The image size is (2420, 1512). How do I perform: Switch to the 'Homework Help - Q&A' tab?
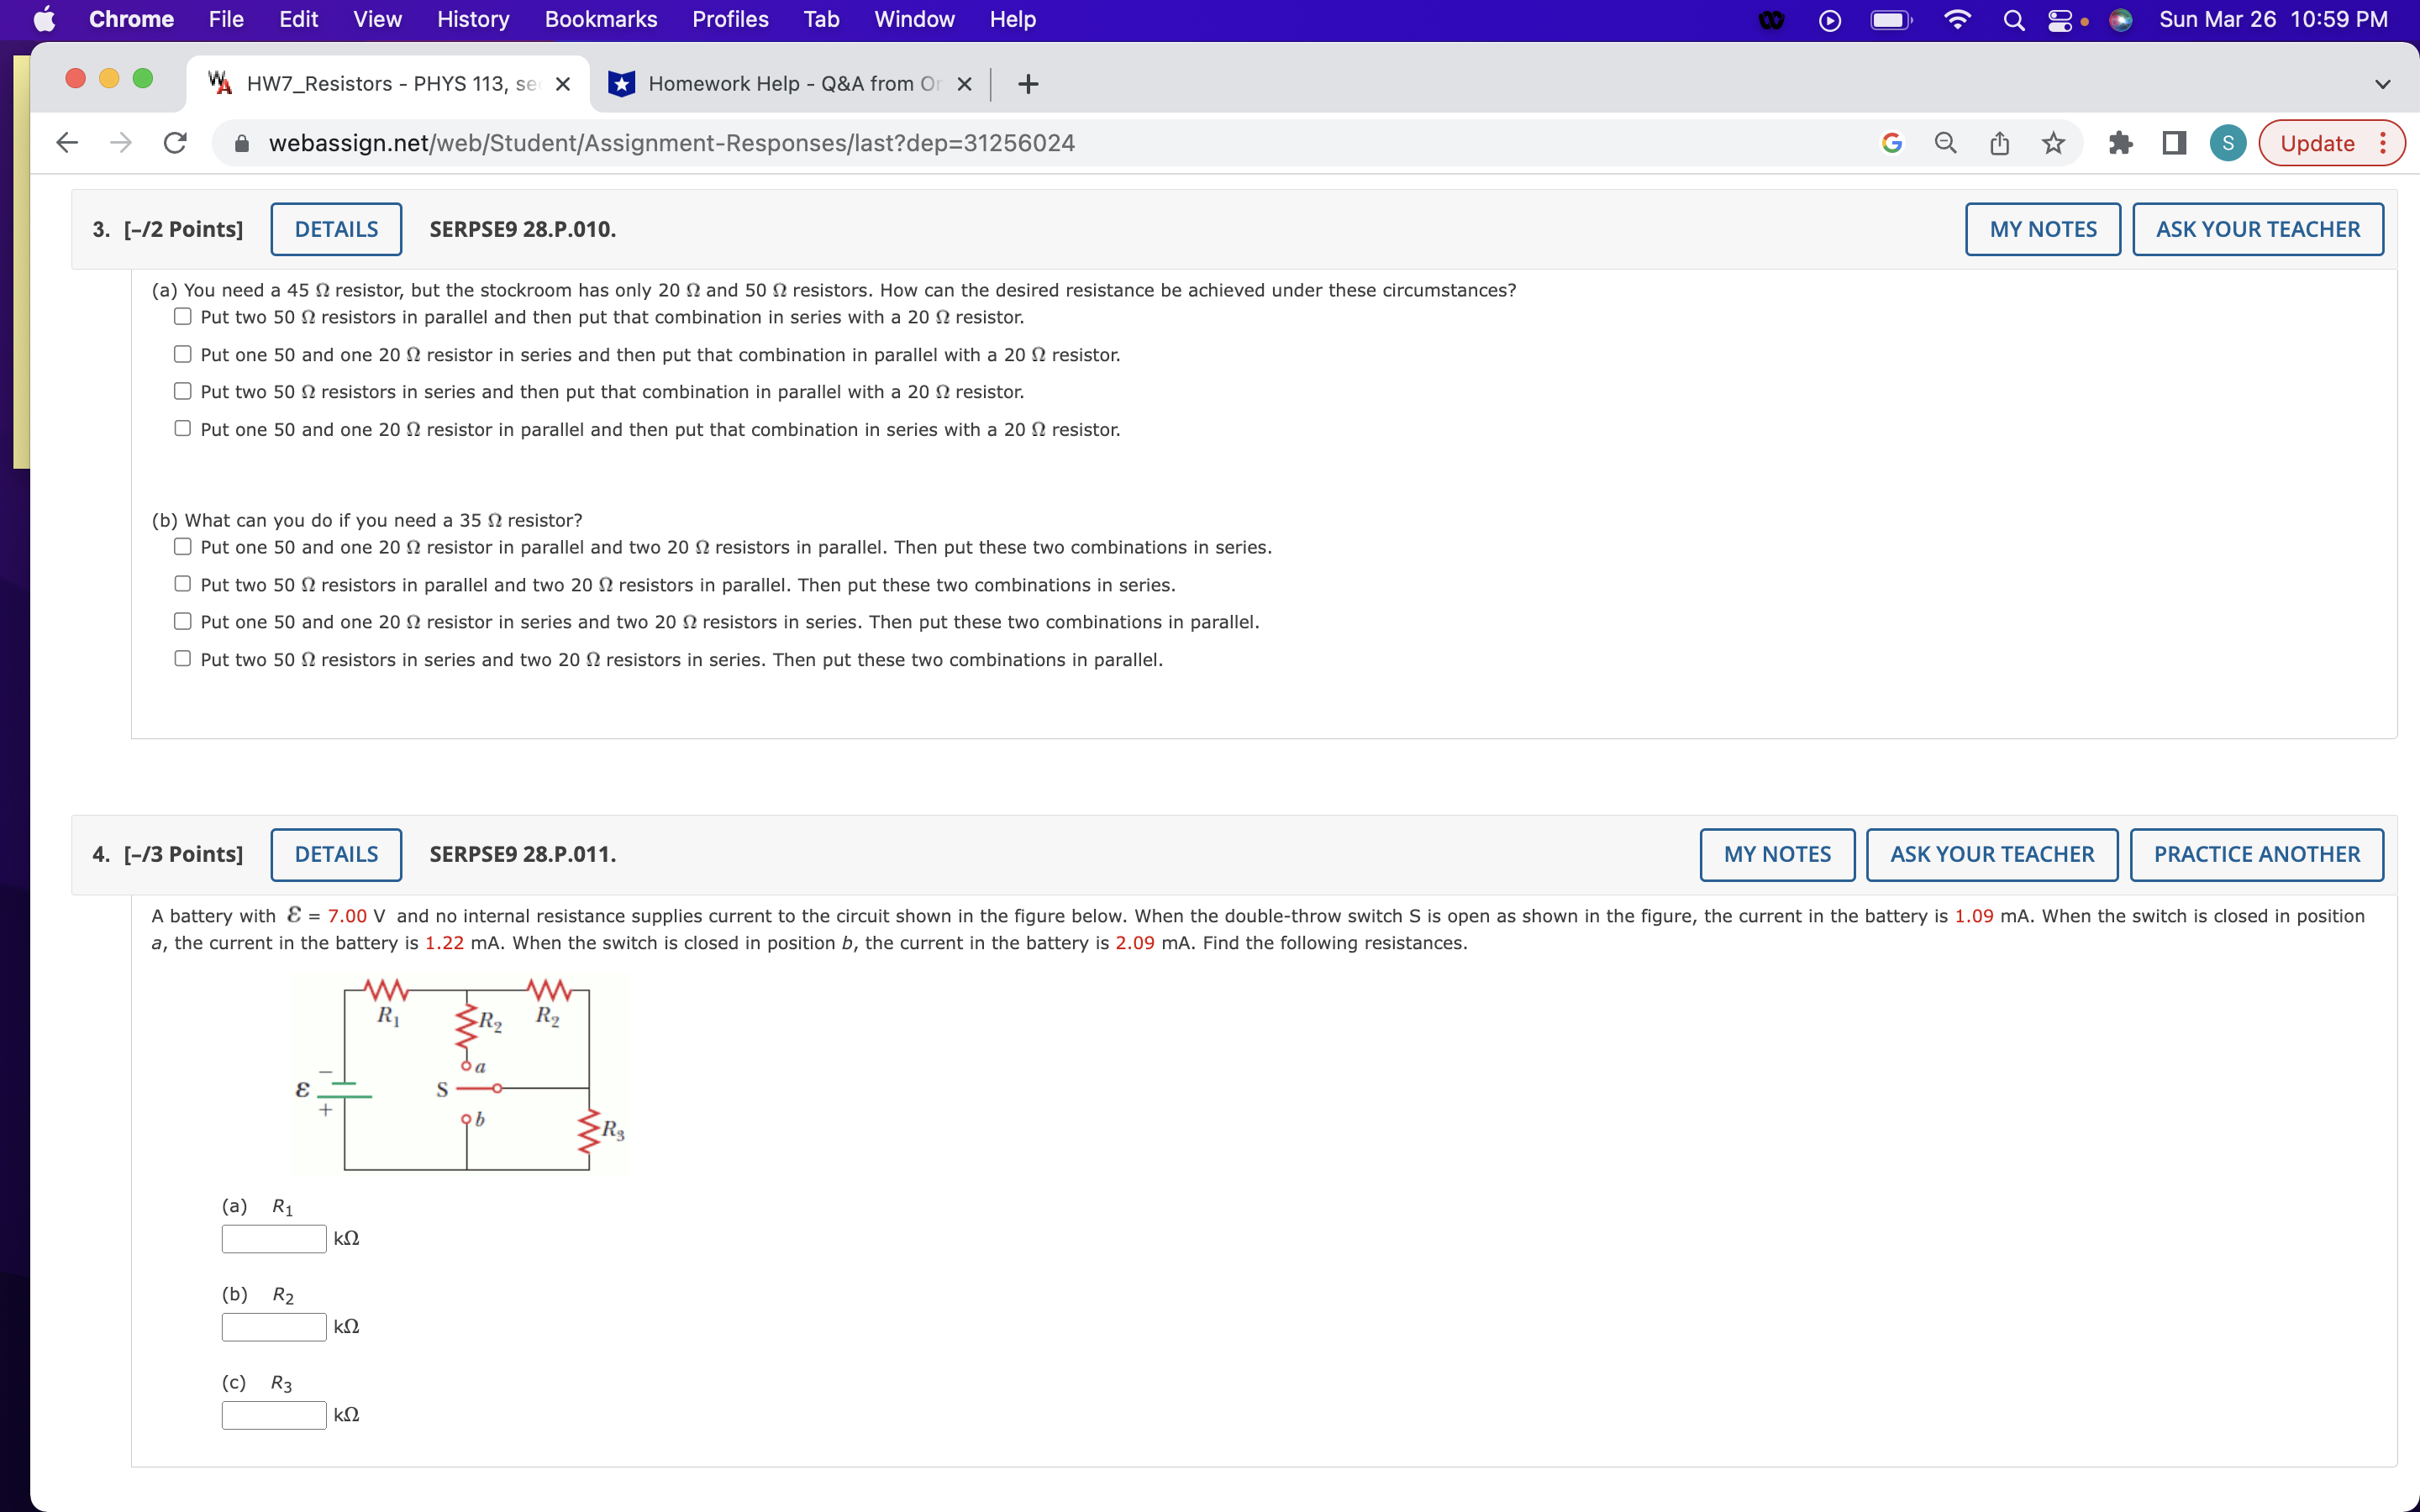(x=790, y=83)
